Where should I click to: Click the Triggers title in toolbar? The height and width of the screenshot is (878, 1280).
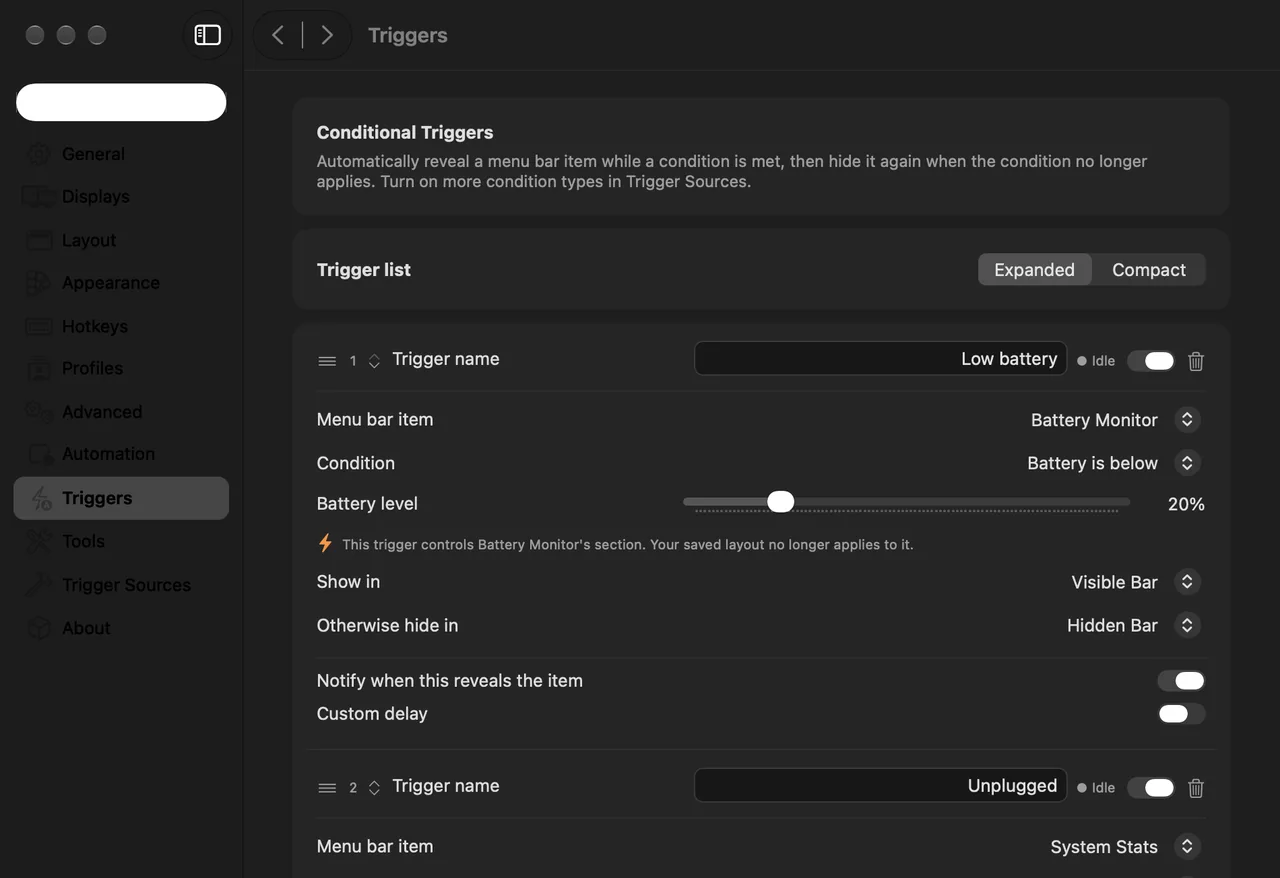click(x=408, y=35)
